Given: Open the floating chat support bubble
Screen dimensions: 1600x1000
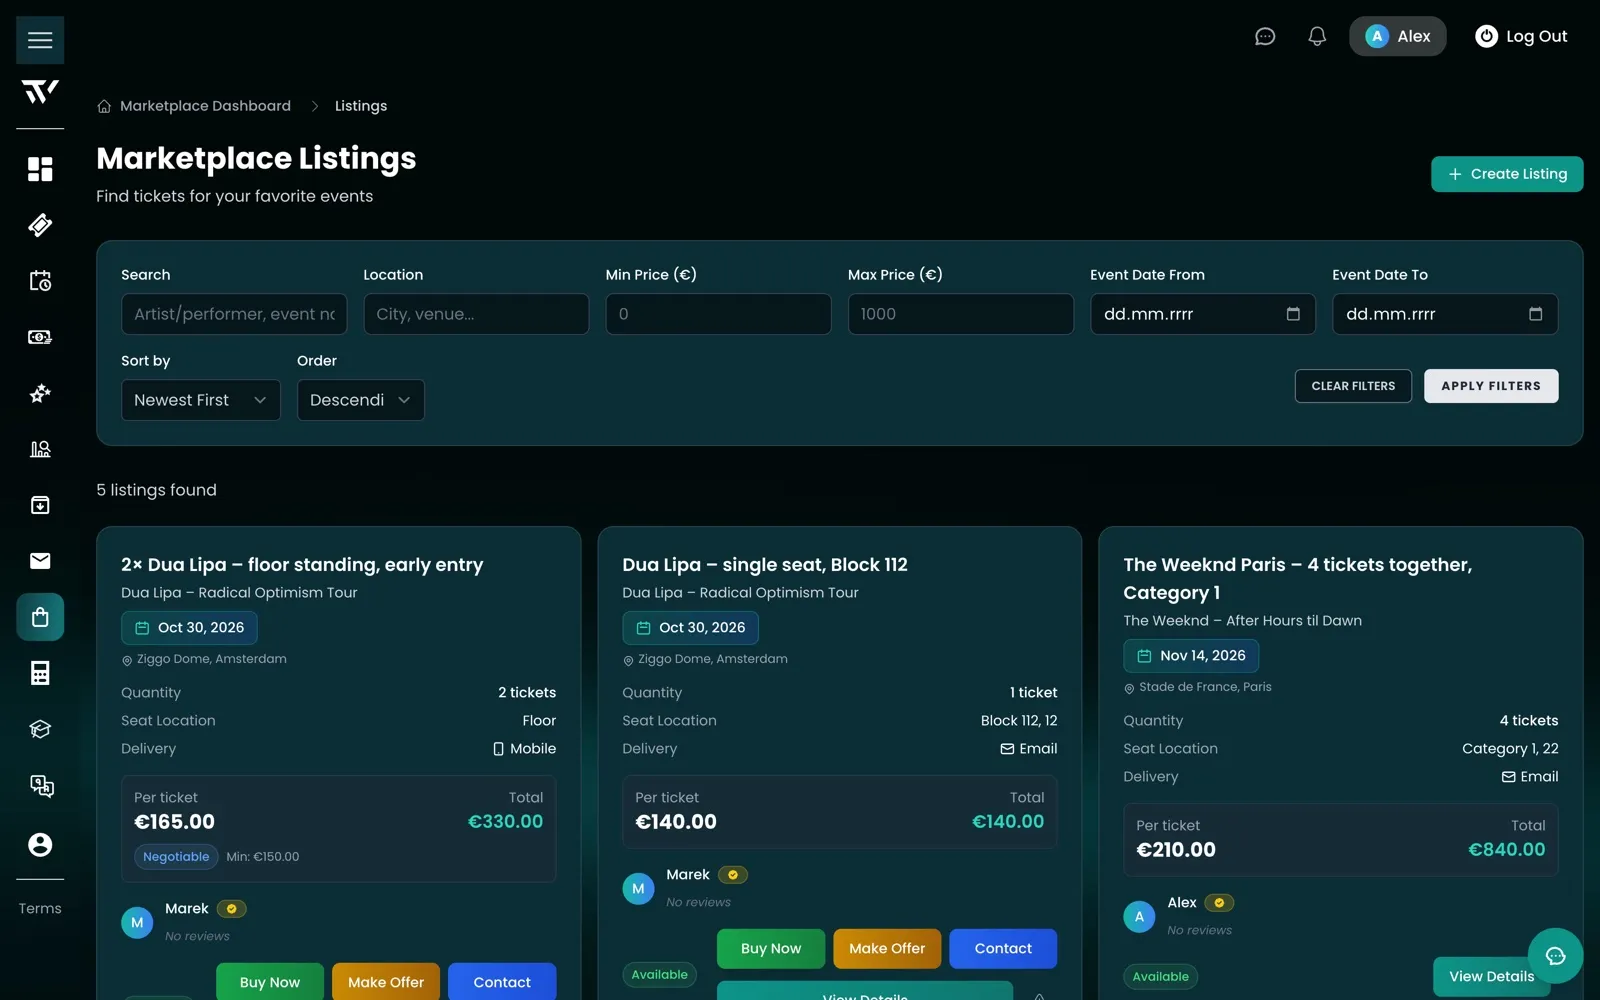Looking at the screenshot, I should (x=1555, y=956).
